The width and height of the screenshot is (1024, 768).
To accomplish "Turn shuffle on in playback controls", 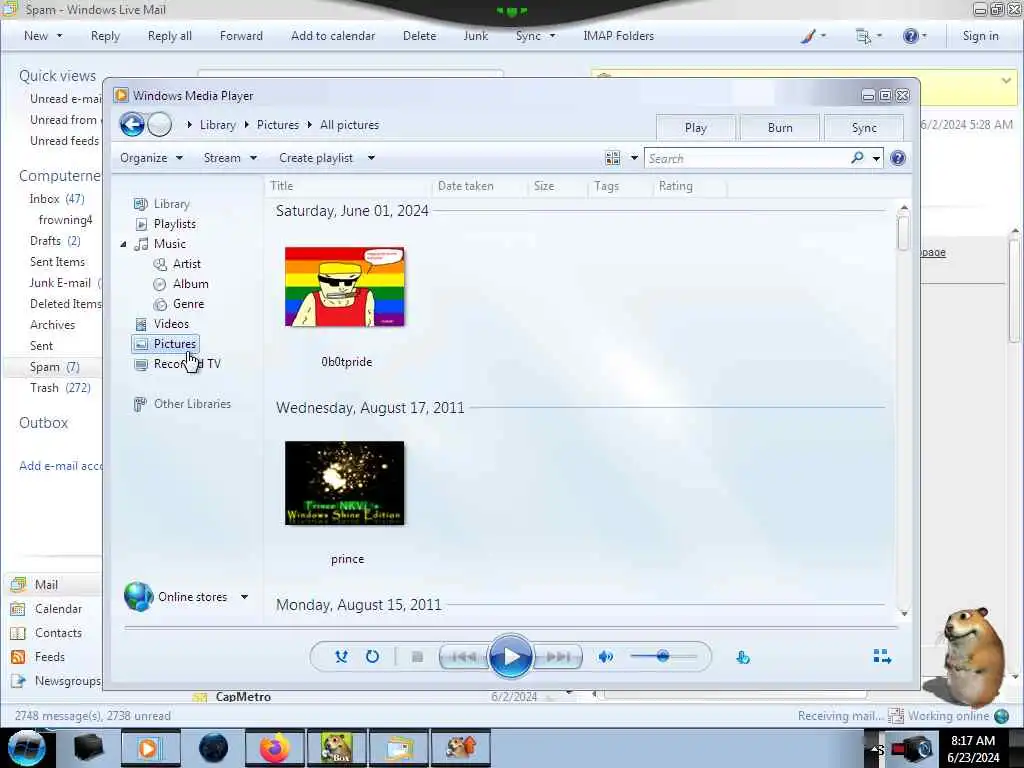I will 341,656.
